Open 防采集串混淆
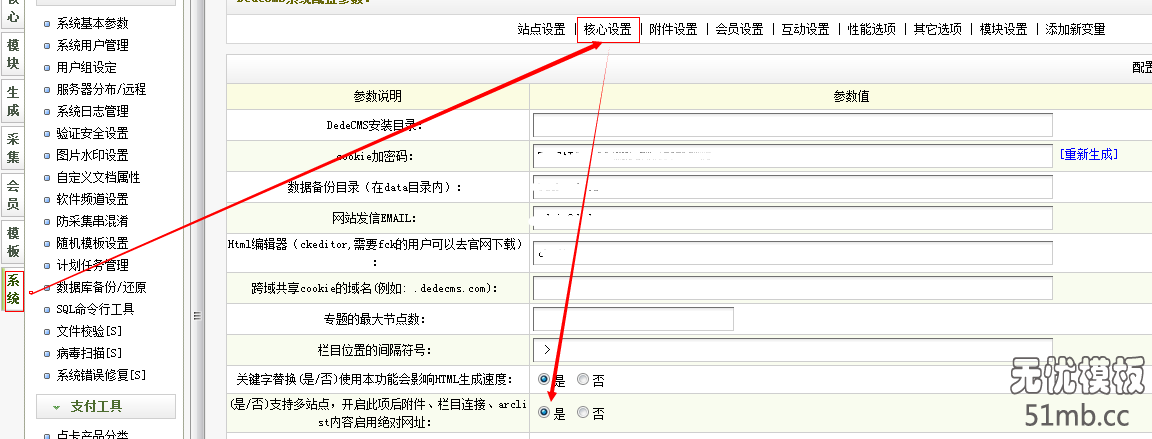 point(92,222)
